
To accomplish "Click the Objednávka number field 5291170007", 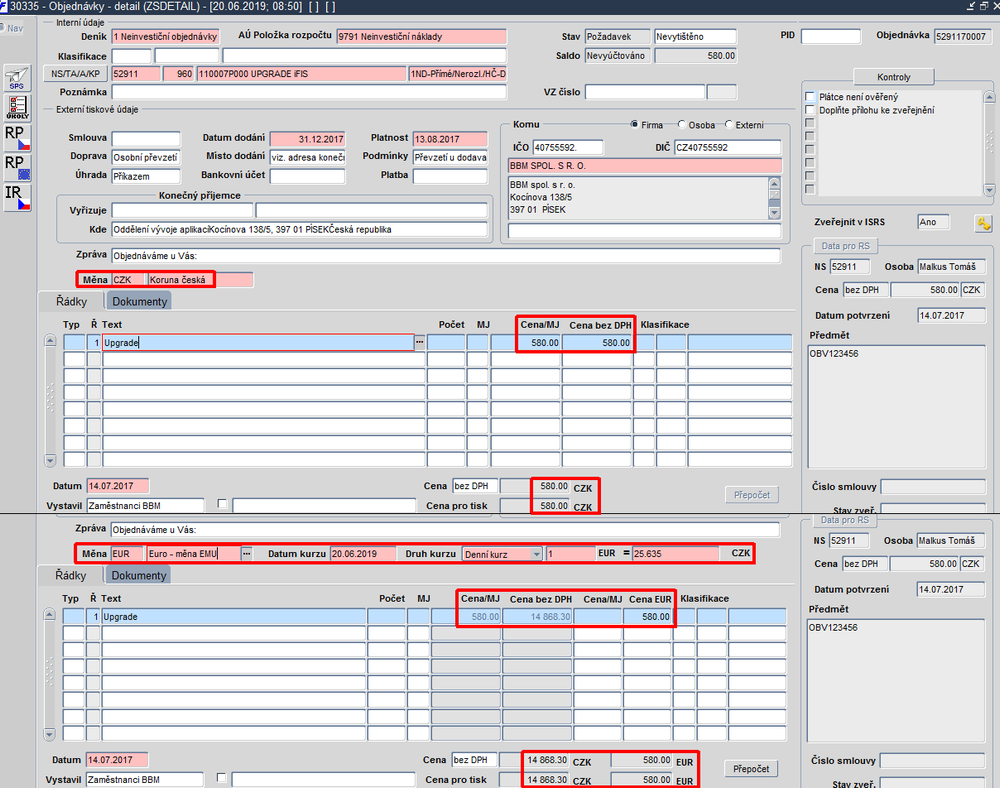I will pyautogui.click(x=963, y=36).
